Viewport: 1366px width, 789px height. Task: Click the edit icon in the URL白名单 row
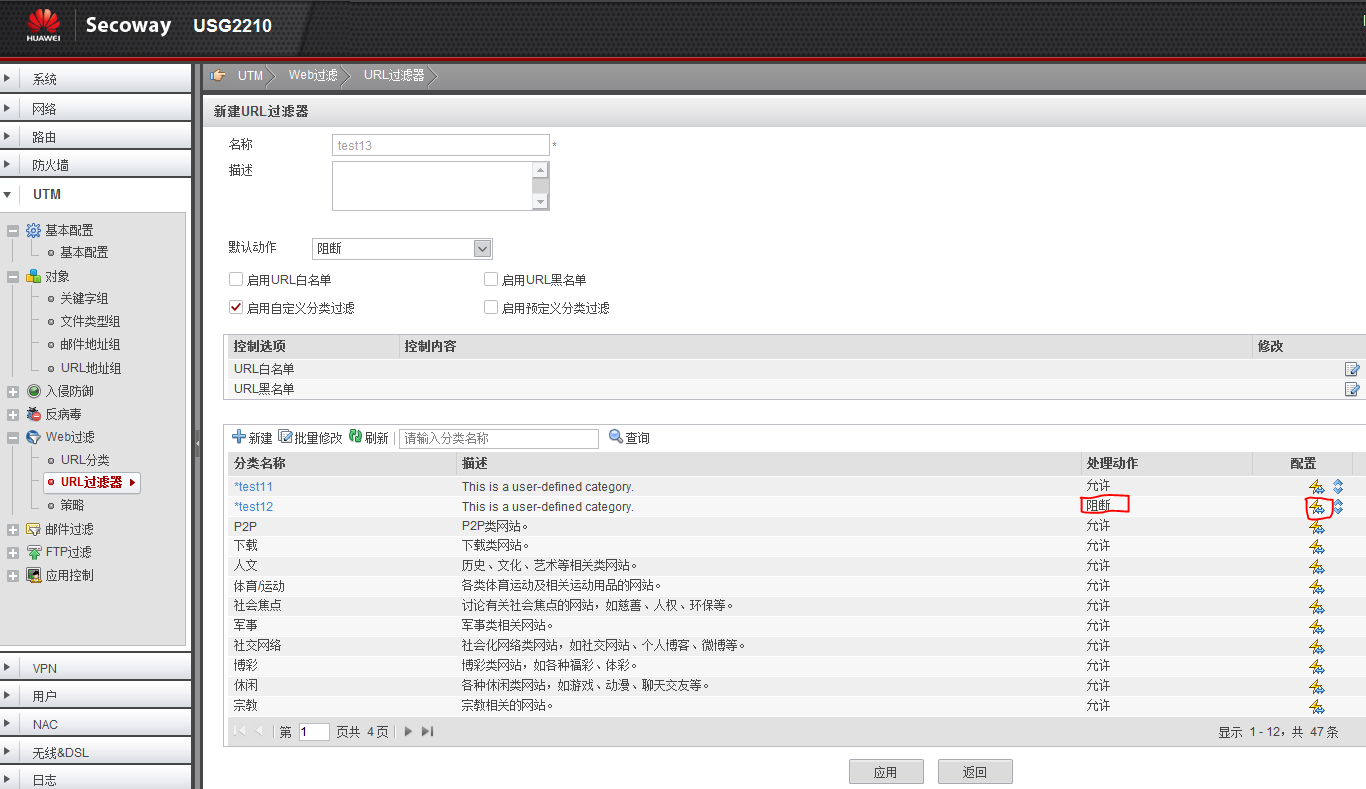pyautogui.click(x=1352, y=369)
